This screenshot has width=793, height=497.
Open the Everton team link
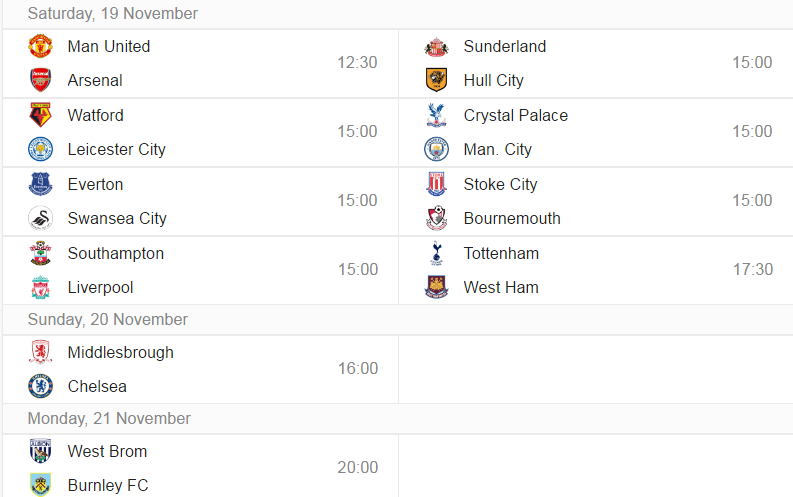point(96,184)
